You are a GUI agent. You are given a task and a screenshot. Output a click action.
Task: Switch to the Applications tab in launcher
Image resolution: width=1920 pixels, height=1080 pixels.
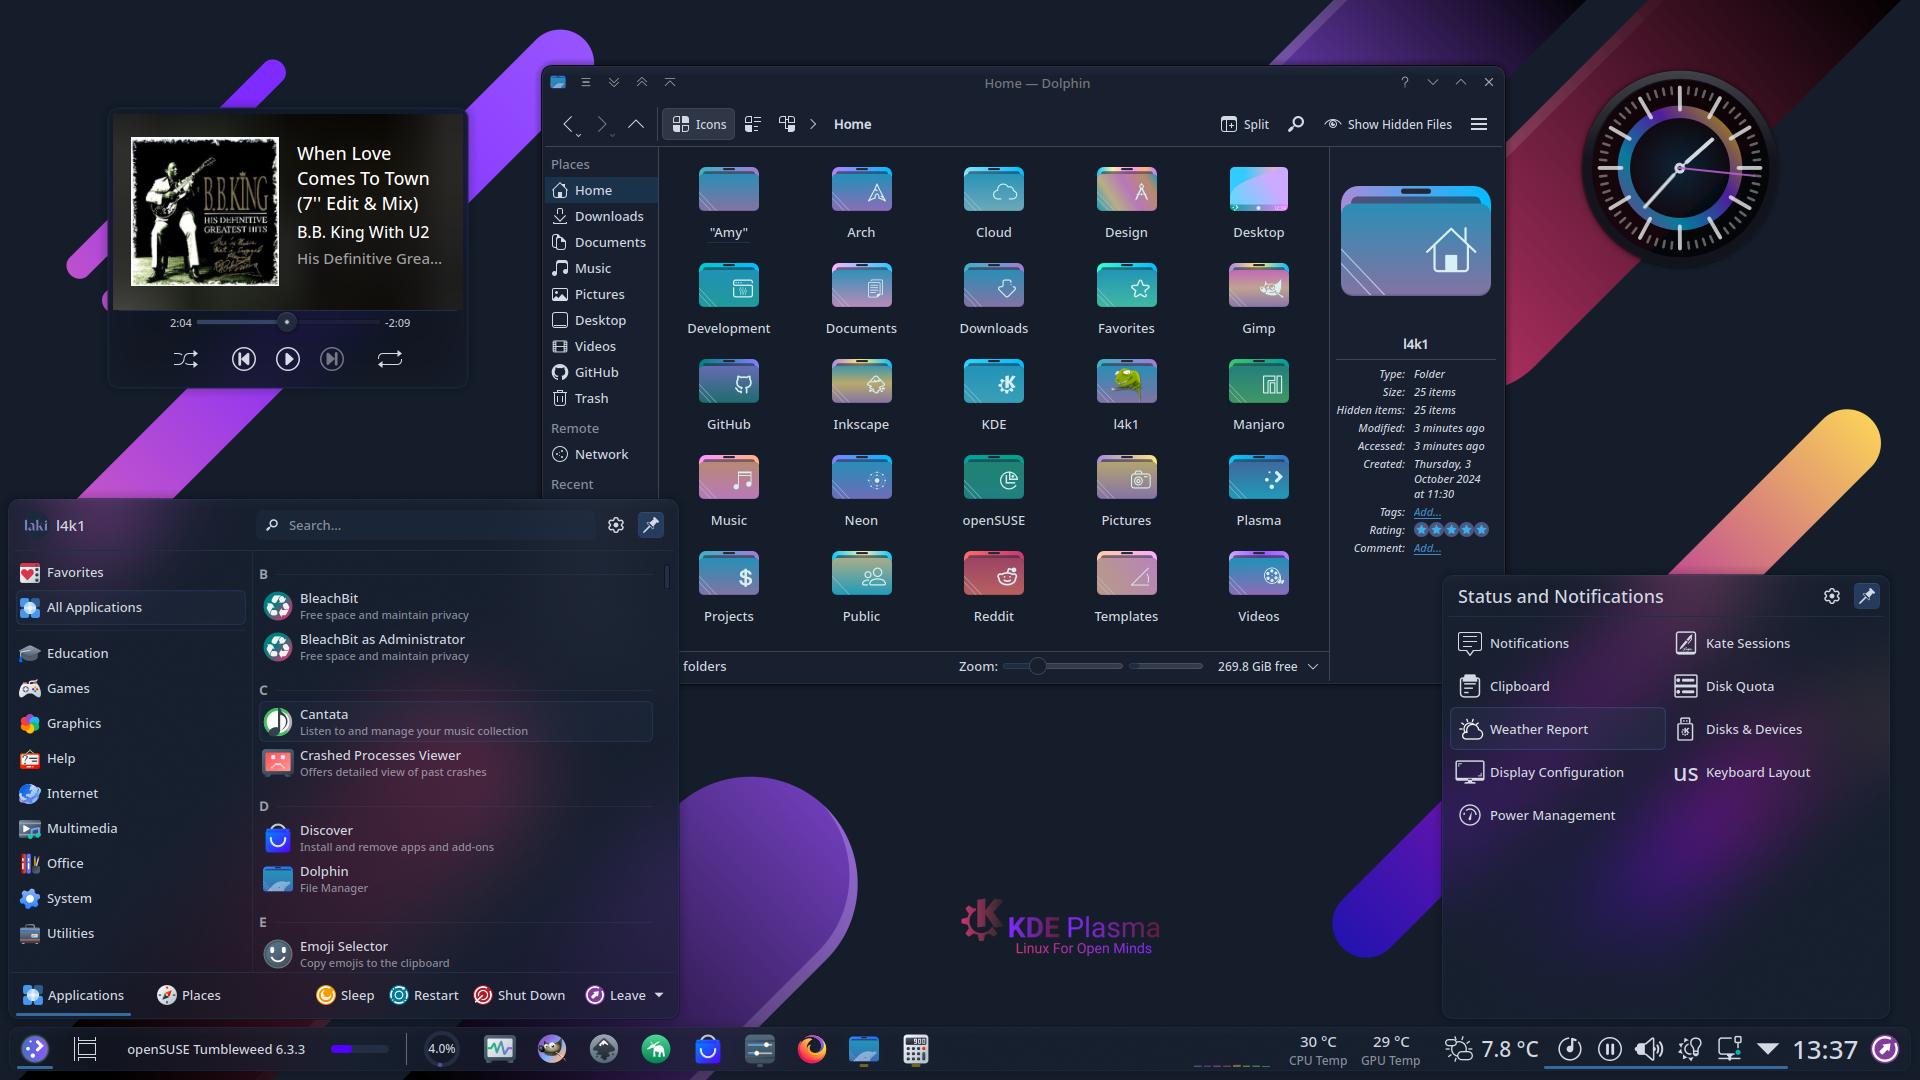(x=74, y=995)
